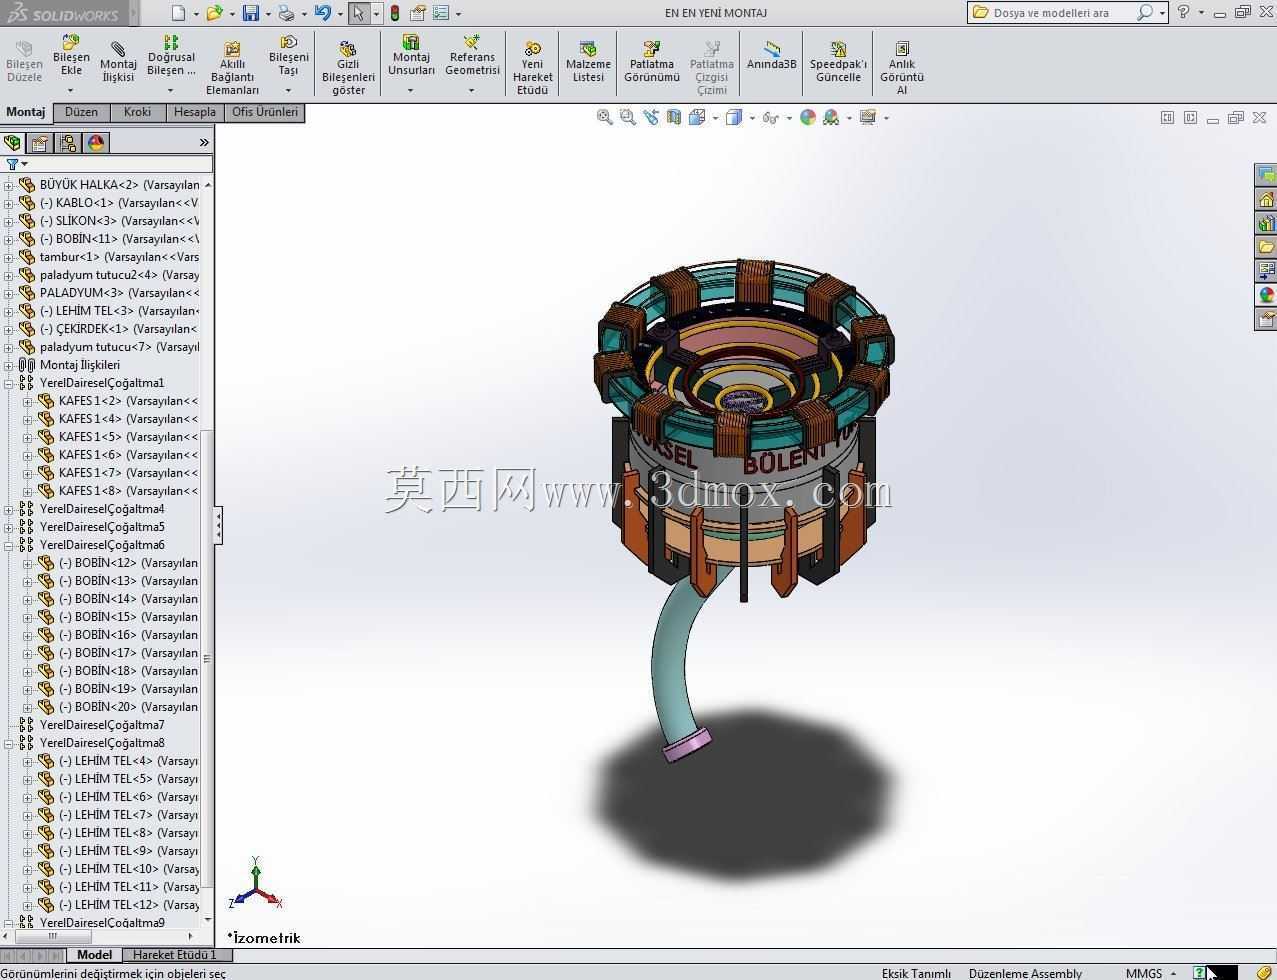Image resolution: width=1277 pixels, height=980 pixels.
Task: Open the File Properties icon
Action: [x=418, y=13]
